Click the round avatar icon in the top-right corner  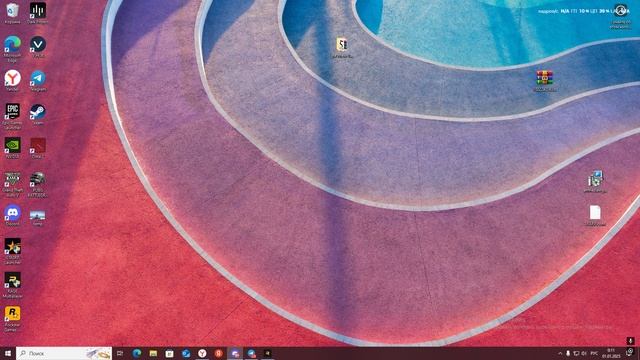tap(620, 10)
